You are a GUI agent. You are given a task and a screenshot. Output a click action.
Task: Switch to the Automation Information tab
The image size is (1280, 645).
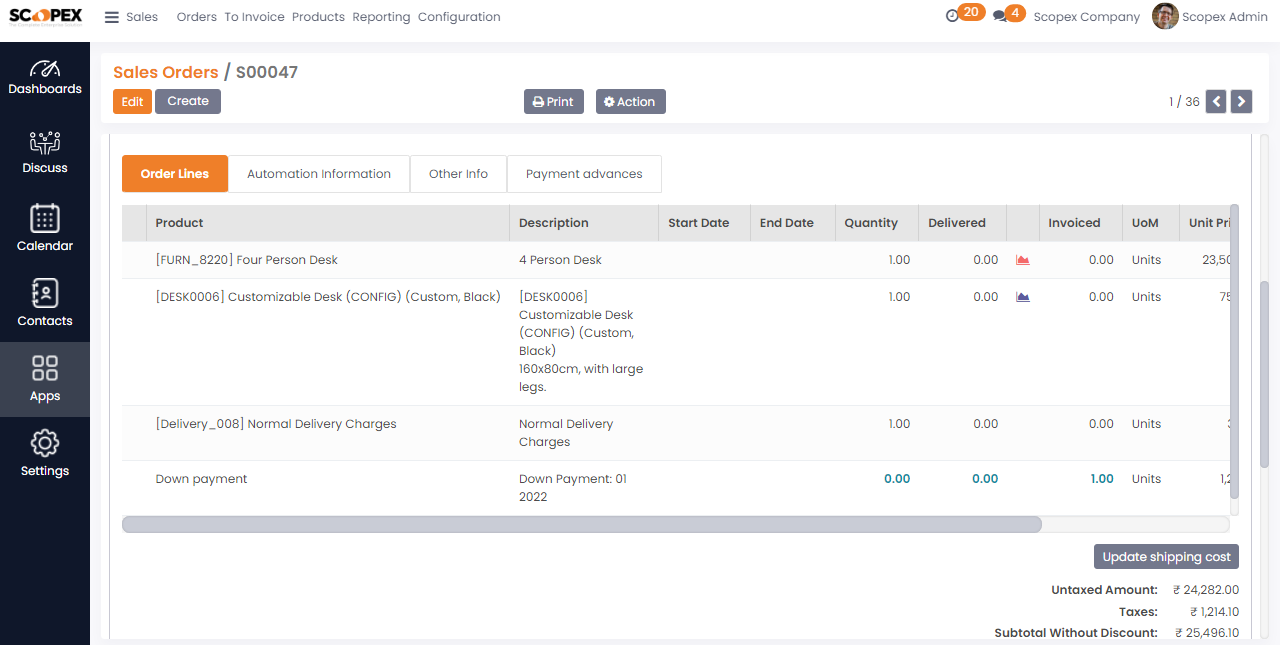click(x=319, y=174)
